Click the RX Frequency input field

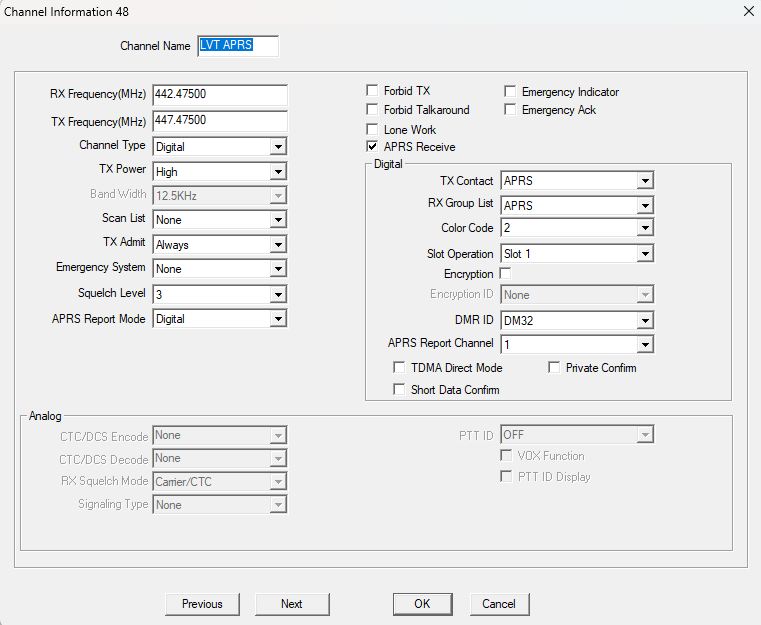pos(220,95)
